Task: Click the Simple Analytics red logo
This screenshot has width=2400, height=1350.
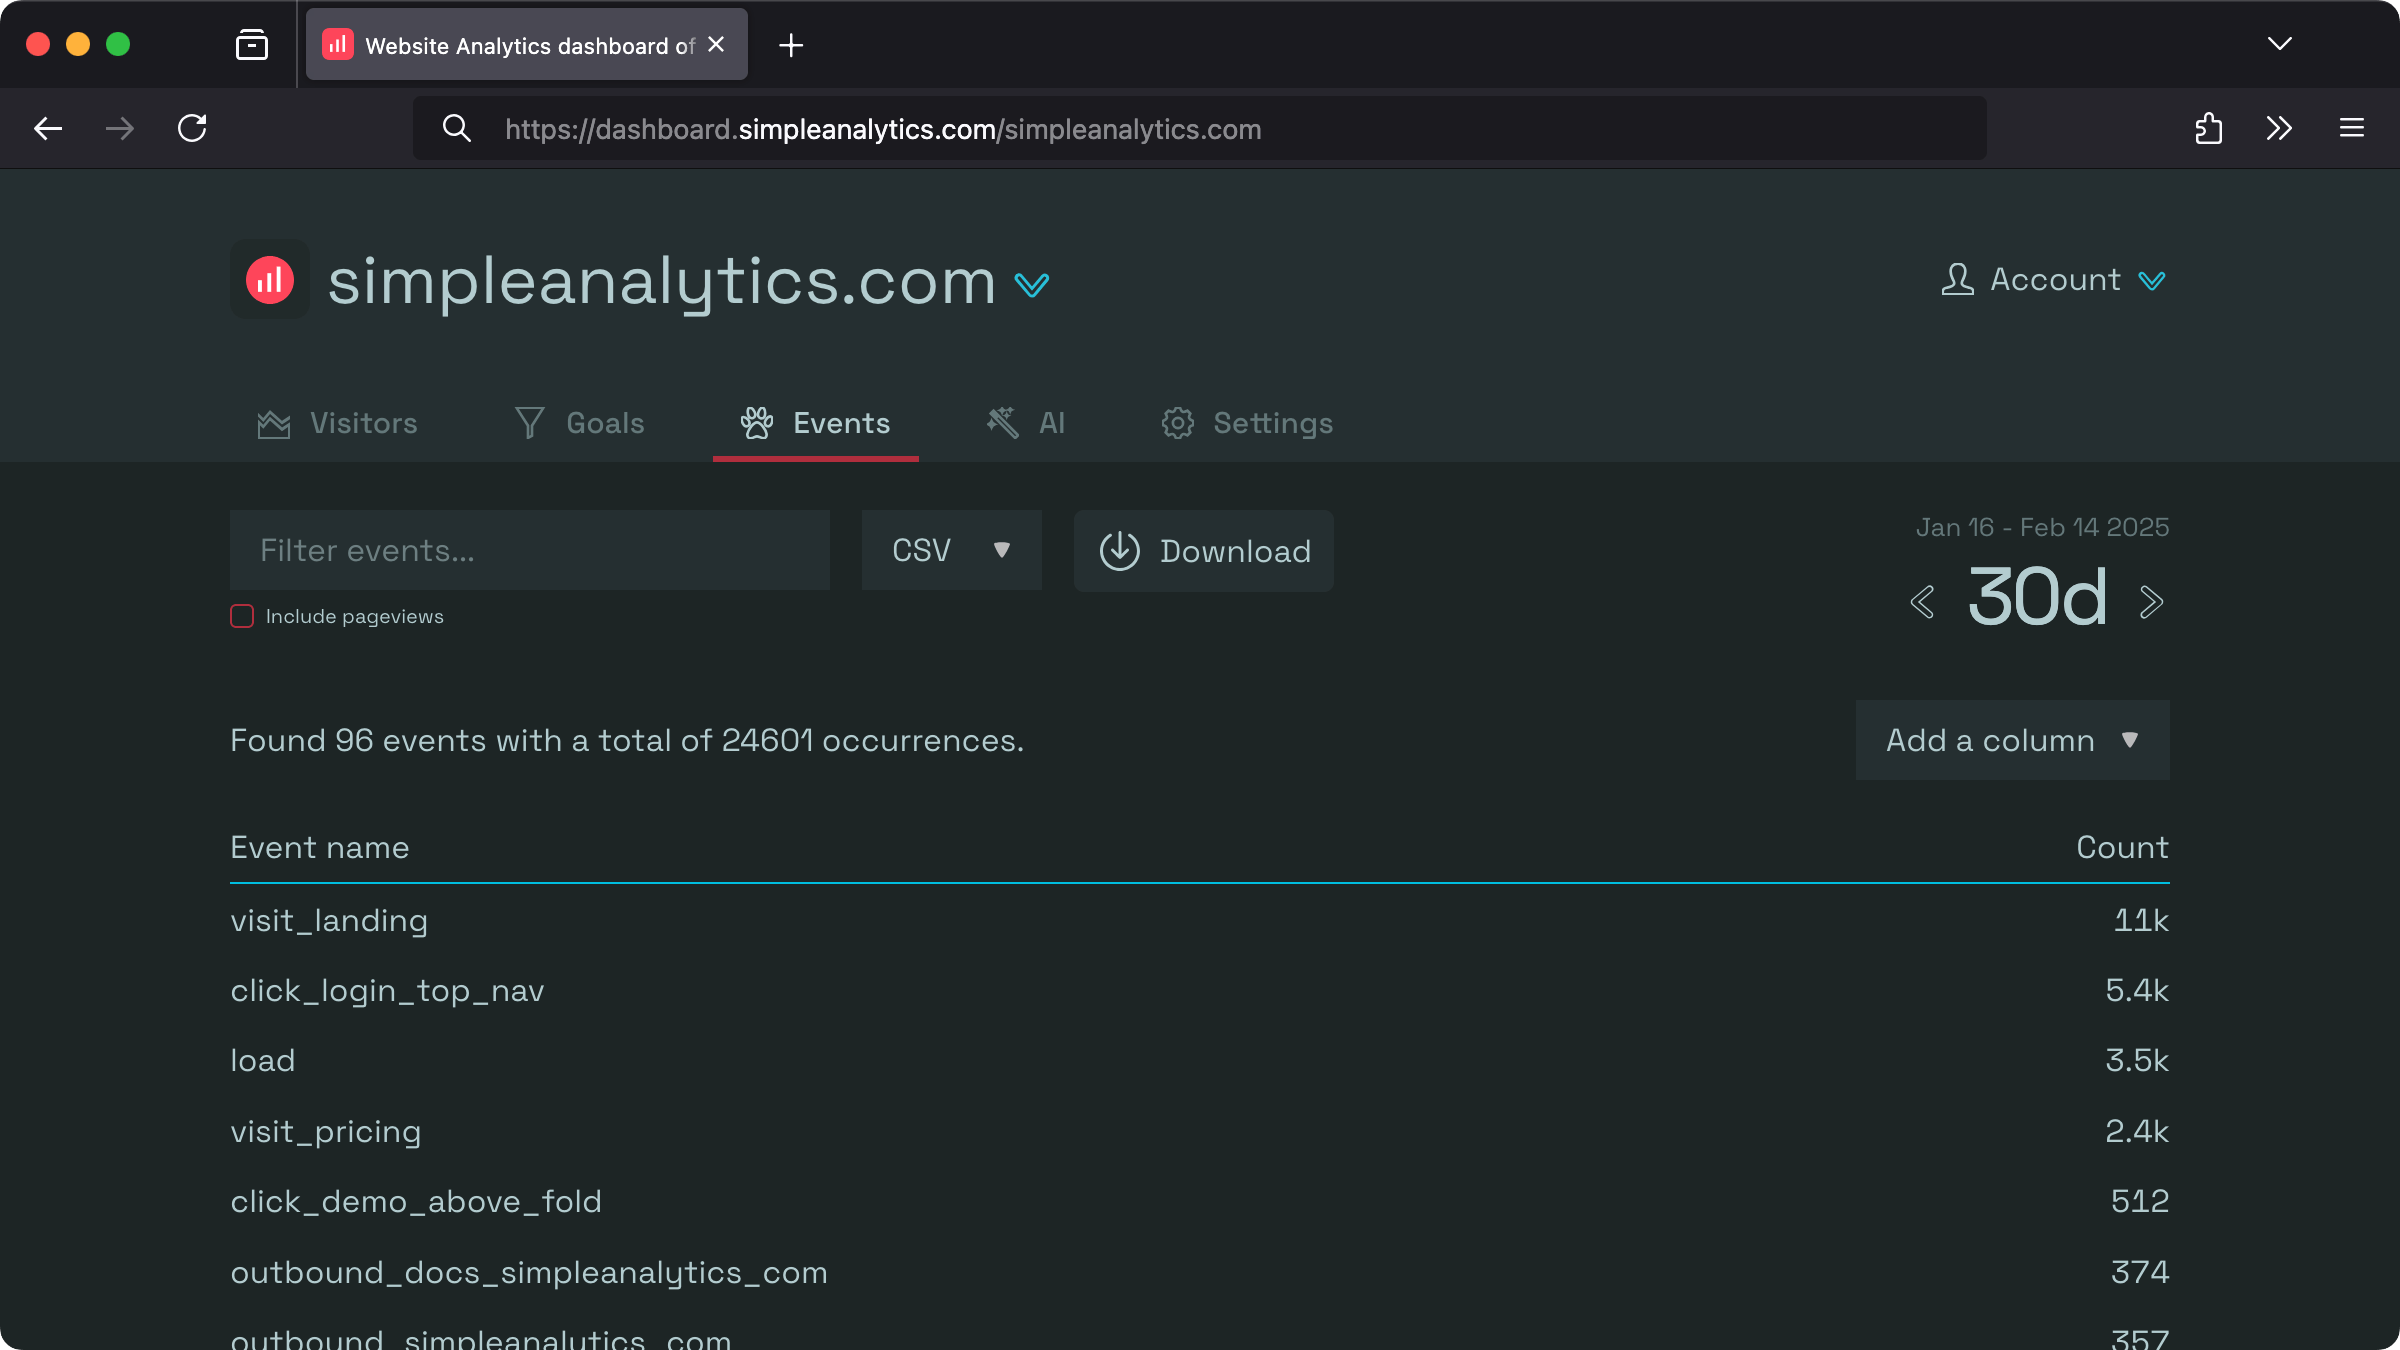Action: (270, 279)
